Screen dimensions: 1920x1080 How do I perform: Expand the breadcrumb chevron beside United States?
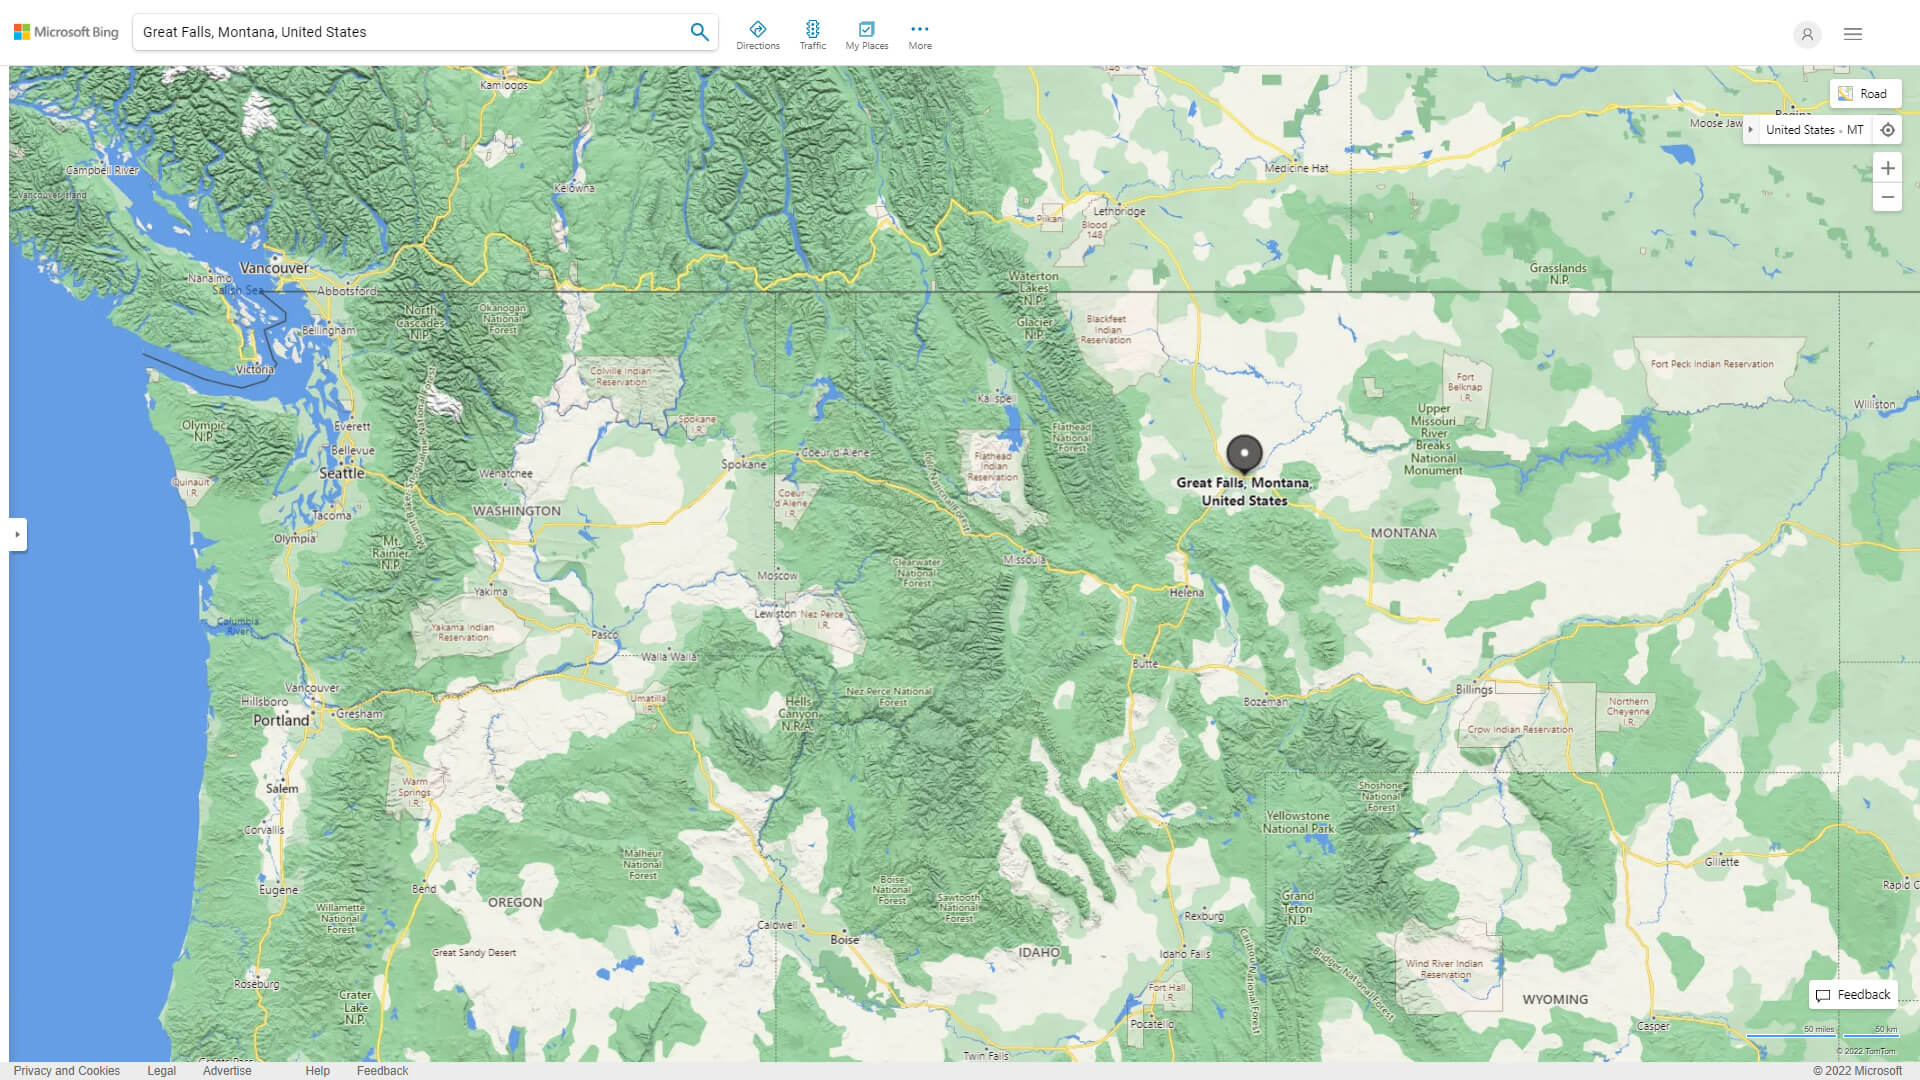(1752, 129)
